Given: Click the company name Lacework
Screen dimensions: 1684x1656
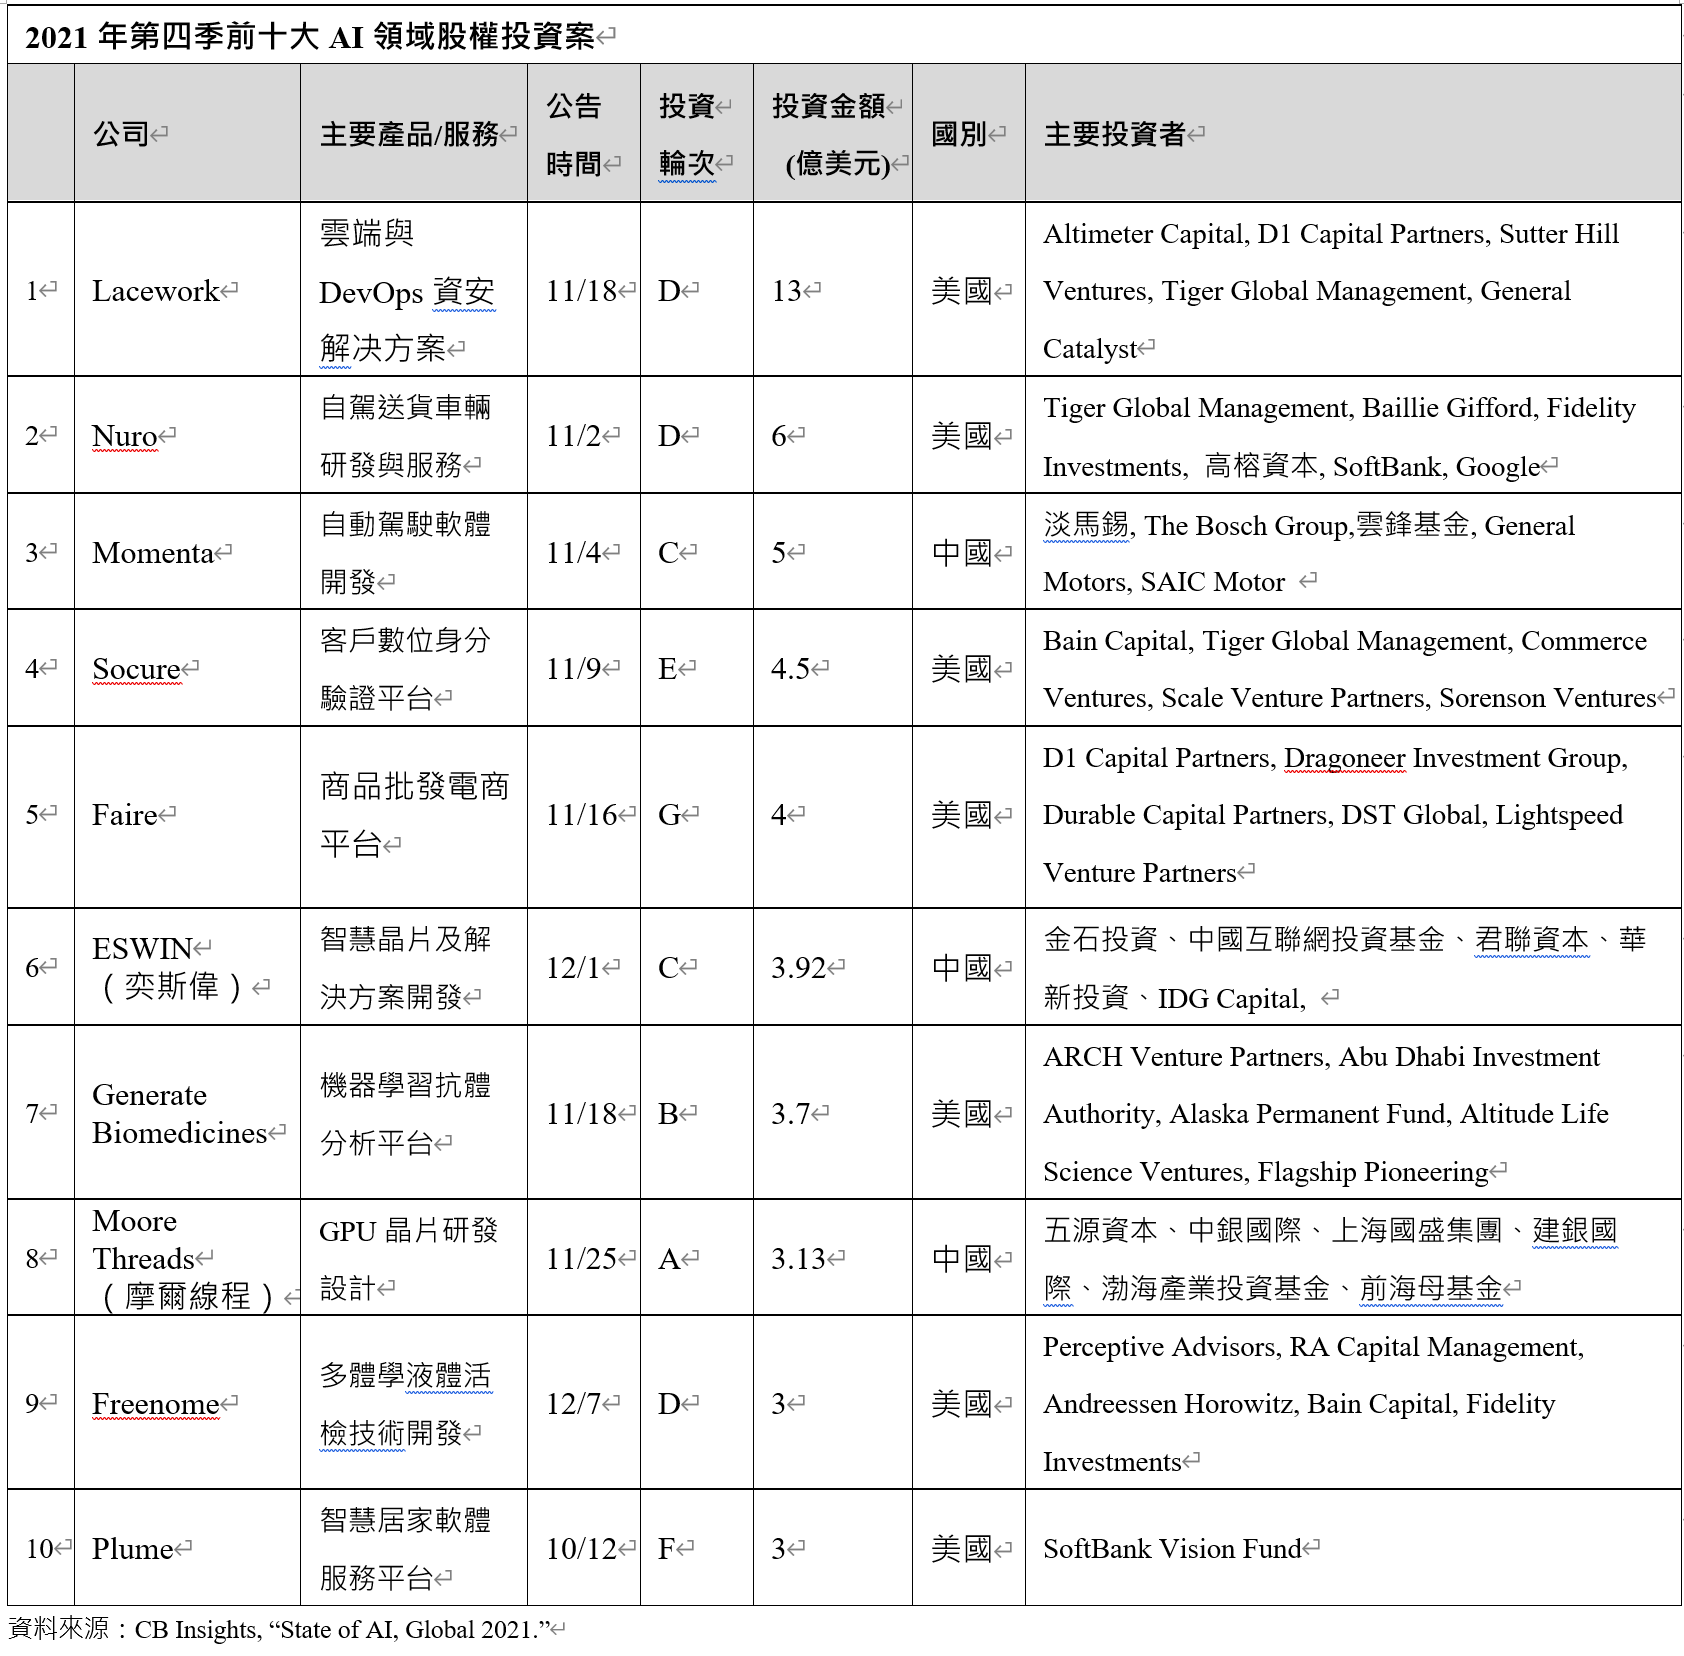Looking at the screenshot, I should [x=155, y=291].
